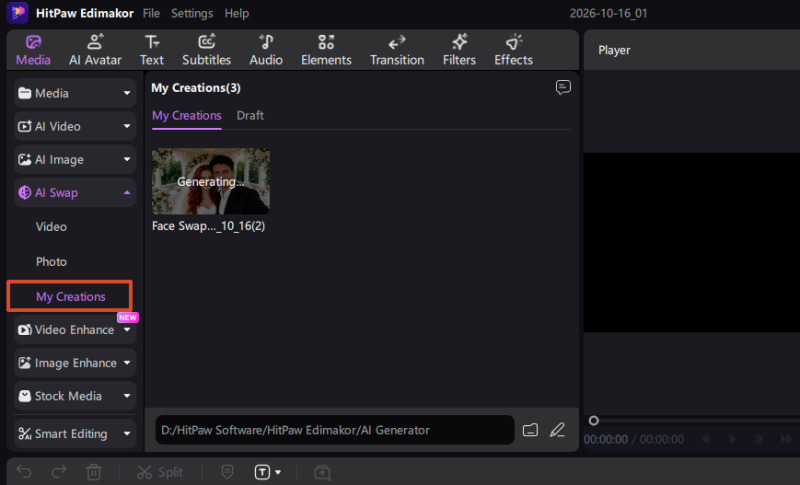Image resolution: width=800 pixels, height=485 pixels.
Task: Open the Subtitles panel
Action: [207, 50]
